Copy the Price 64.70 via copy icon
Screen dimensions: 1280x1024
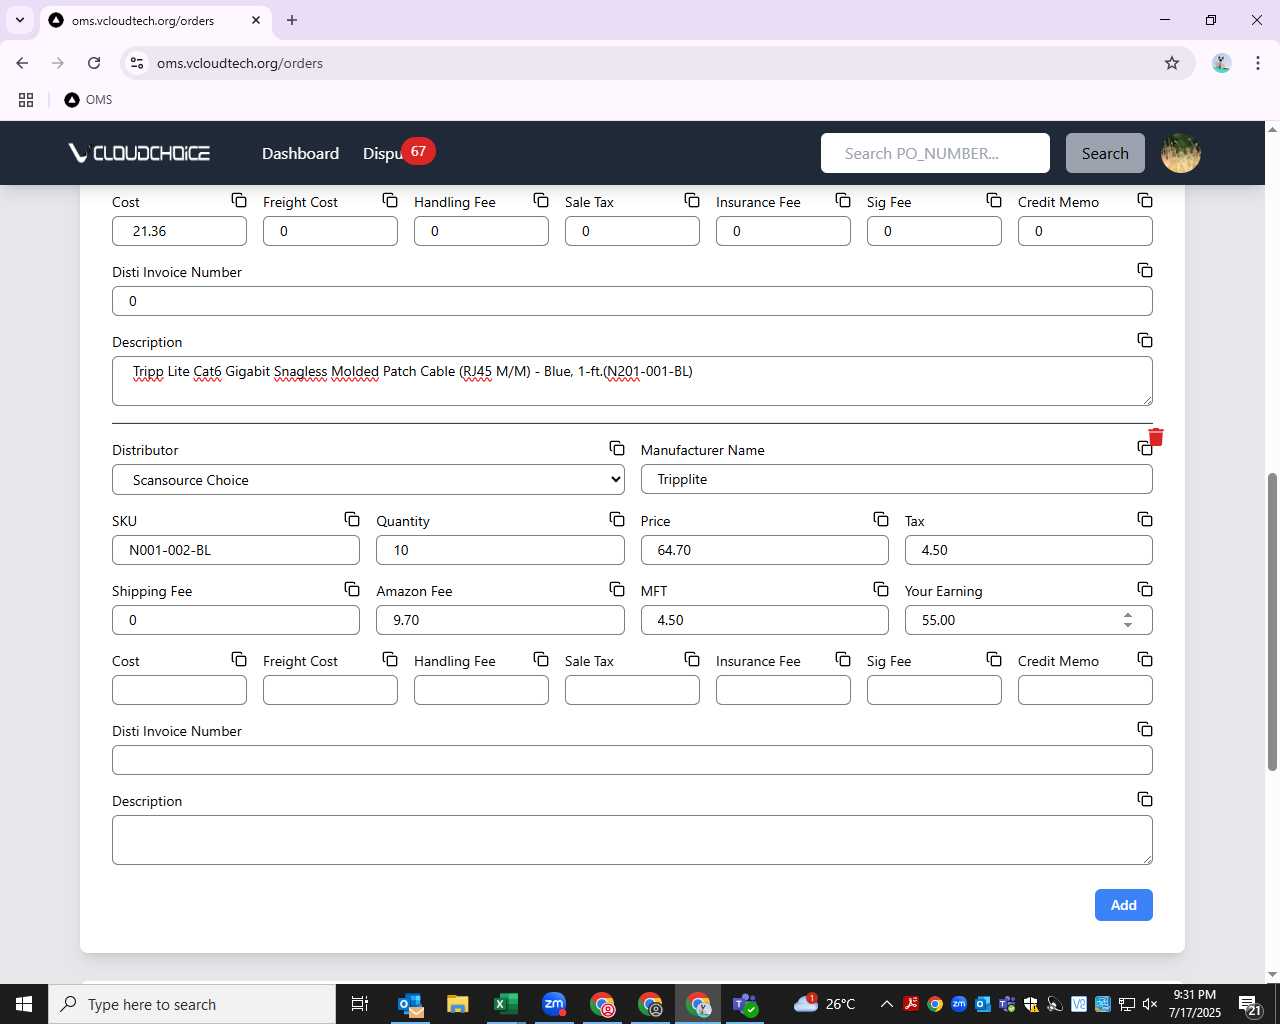click(881, 519)
